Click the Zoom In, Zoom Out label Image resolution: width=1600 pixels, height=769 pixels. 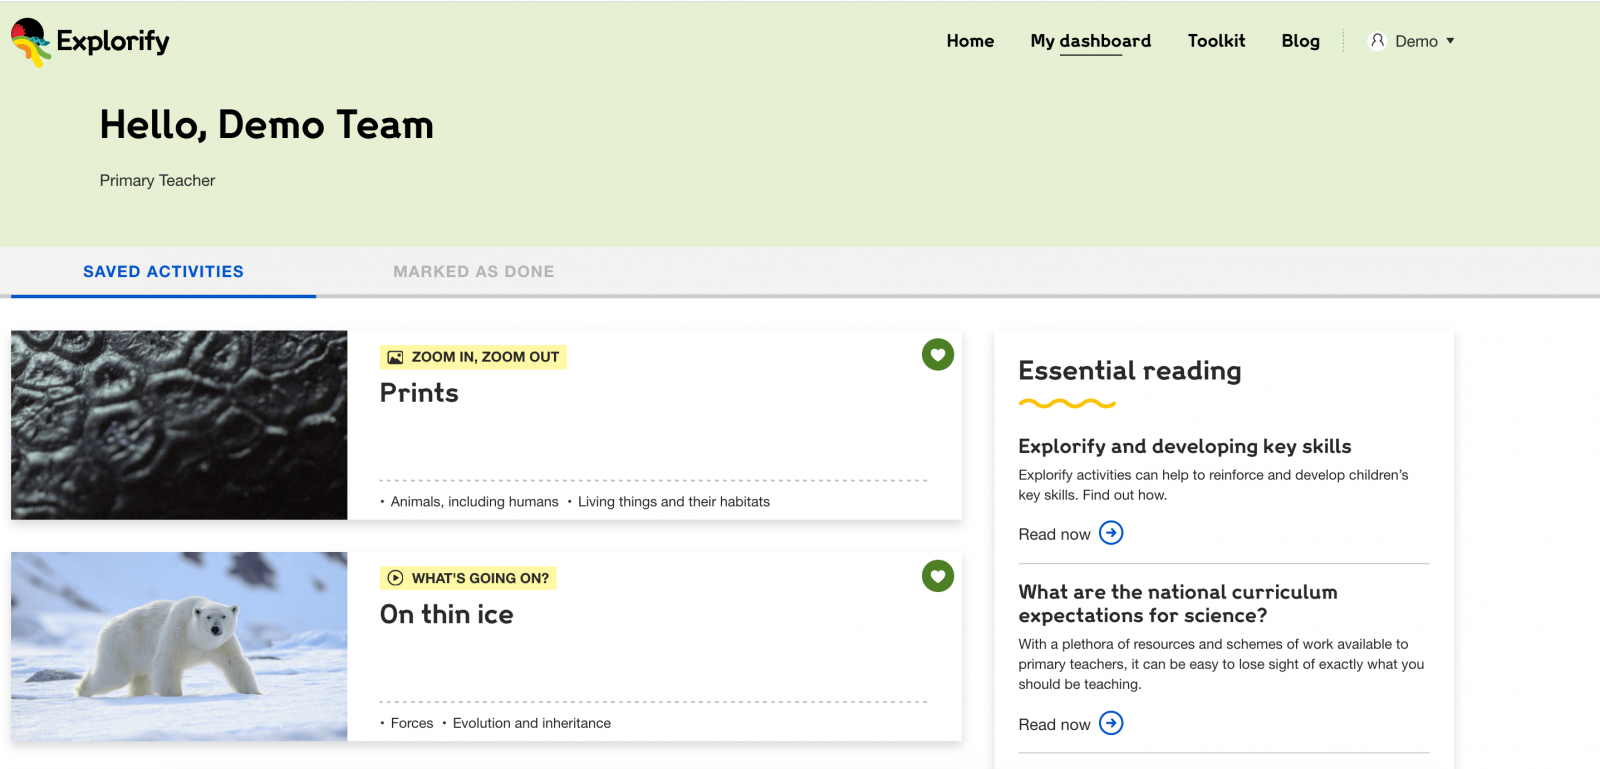coord(485,357)
